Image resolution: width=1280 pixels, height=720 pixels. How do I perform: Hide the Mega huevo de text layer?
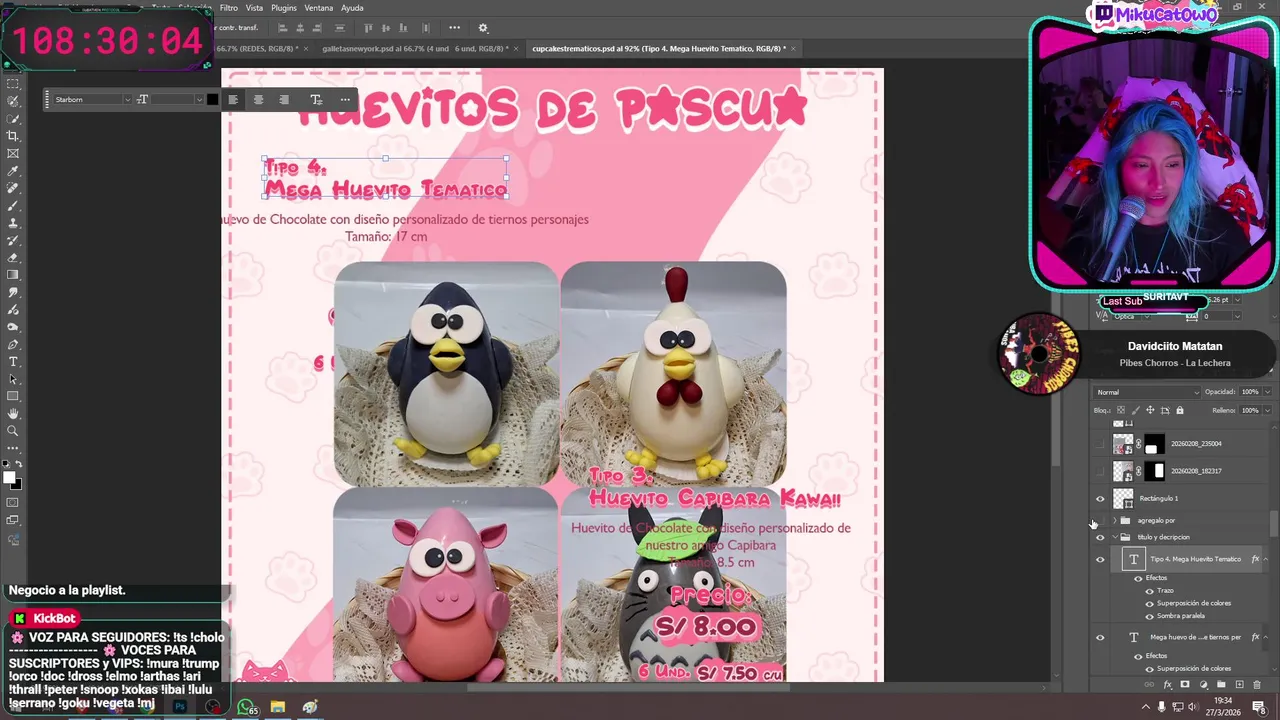coord(1100,637)
